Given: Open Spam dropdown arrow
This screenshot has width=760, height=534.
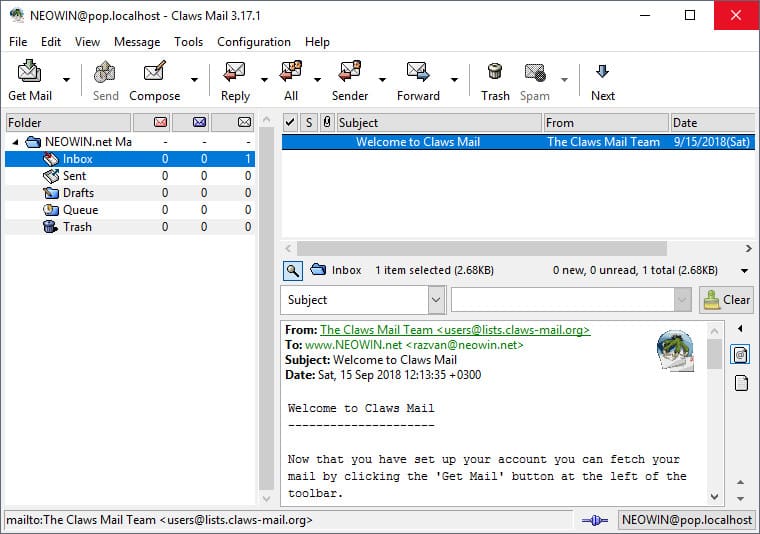Looking at the screenshot, I should 564,79.
